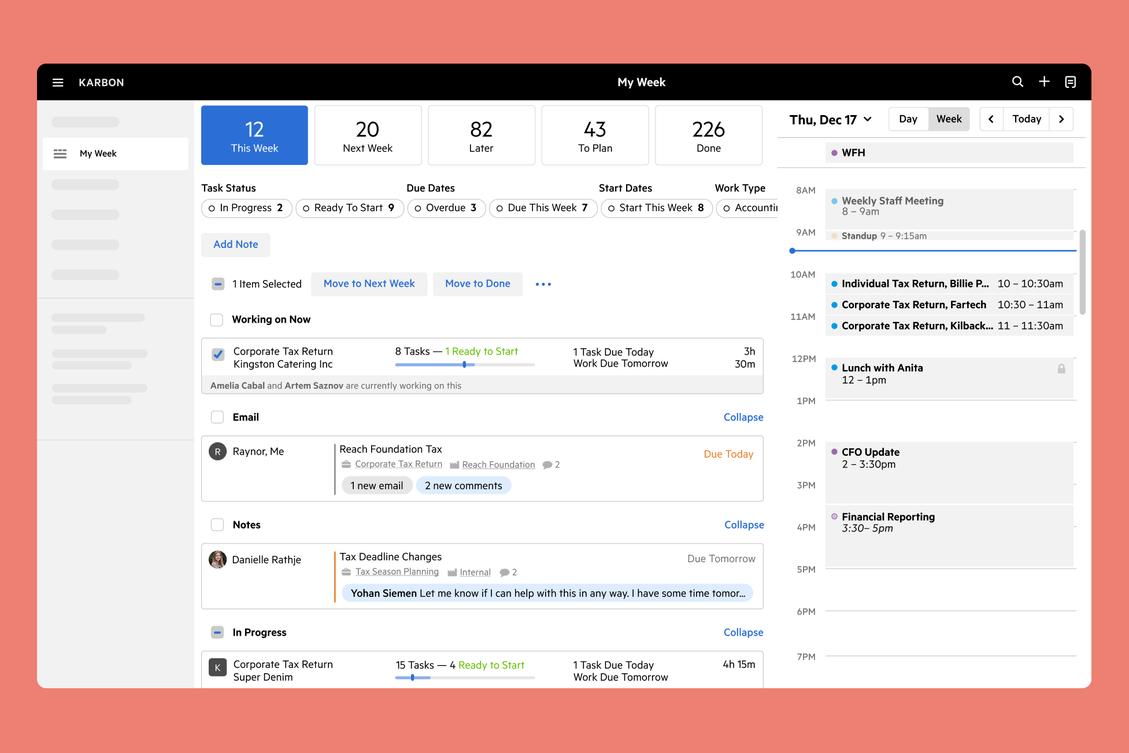Toggle the Due This Week 7 filter
Viewport: 1129px width, 753px height.
(x=543, y=208)
